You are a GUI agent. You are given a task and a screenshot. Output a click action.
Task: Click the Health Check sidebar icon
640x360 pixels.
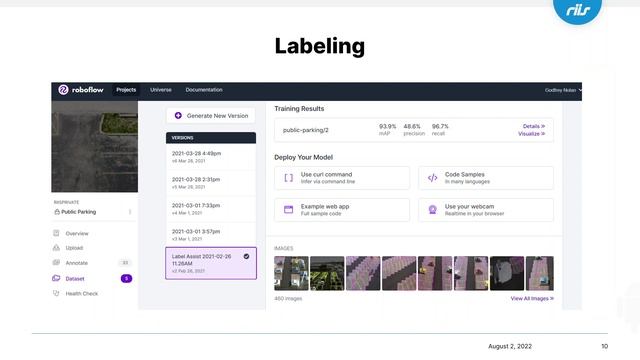pyautogui.click(x=56, y=293)
